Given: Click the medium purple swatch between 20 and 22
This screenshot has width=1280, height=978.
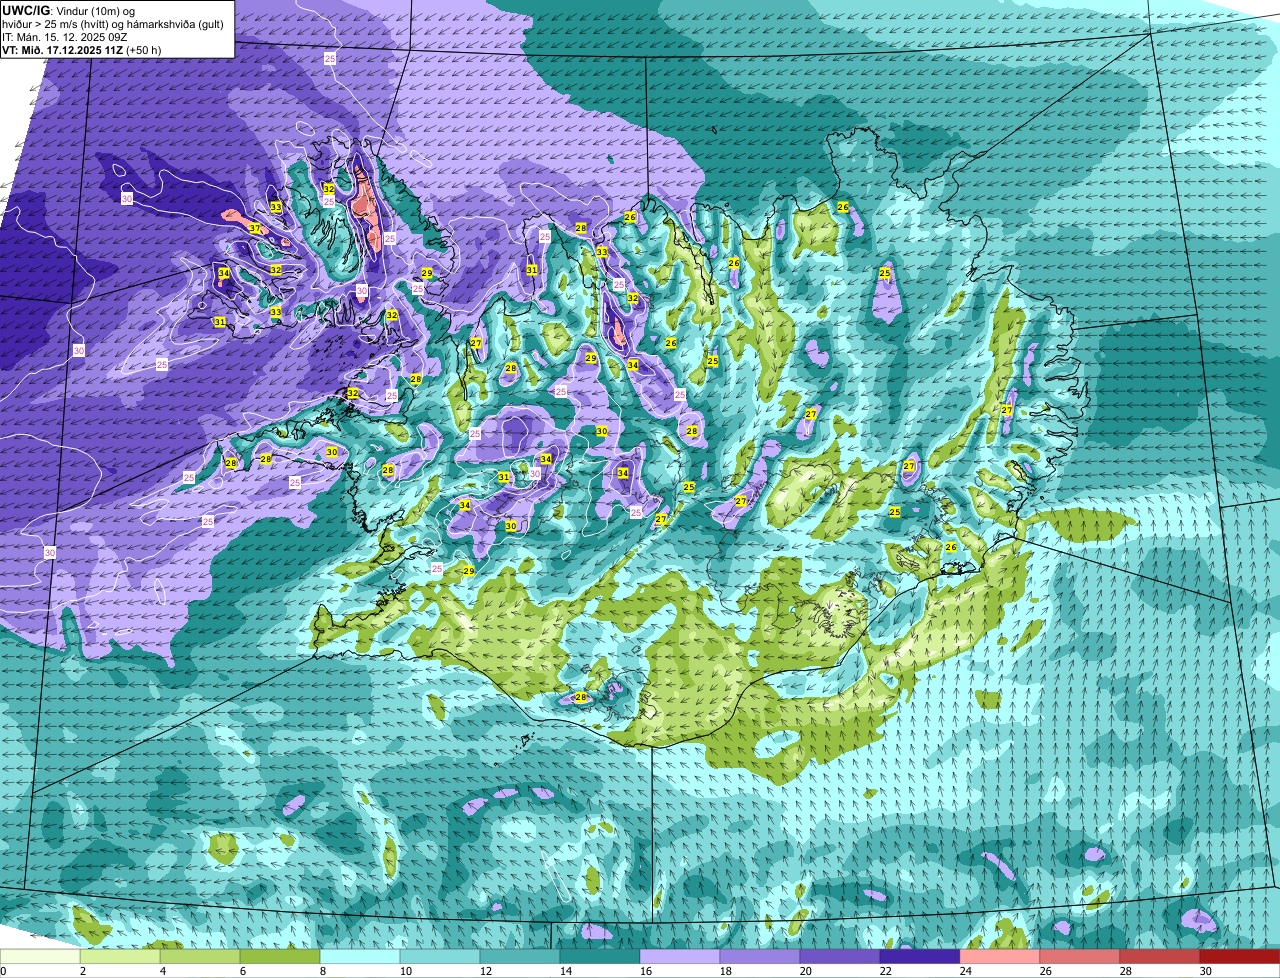Looking at the screenshot, I should click(x=840, y=956).
